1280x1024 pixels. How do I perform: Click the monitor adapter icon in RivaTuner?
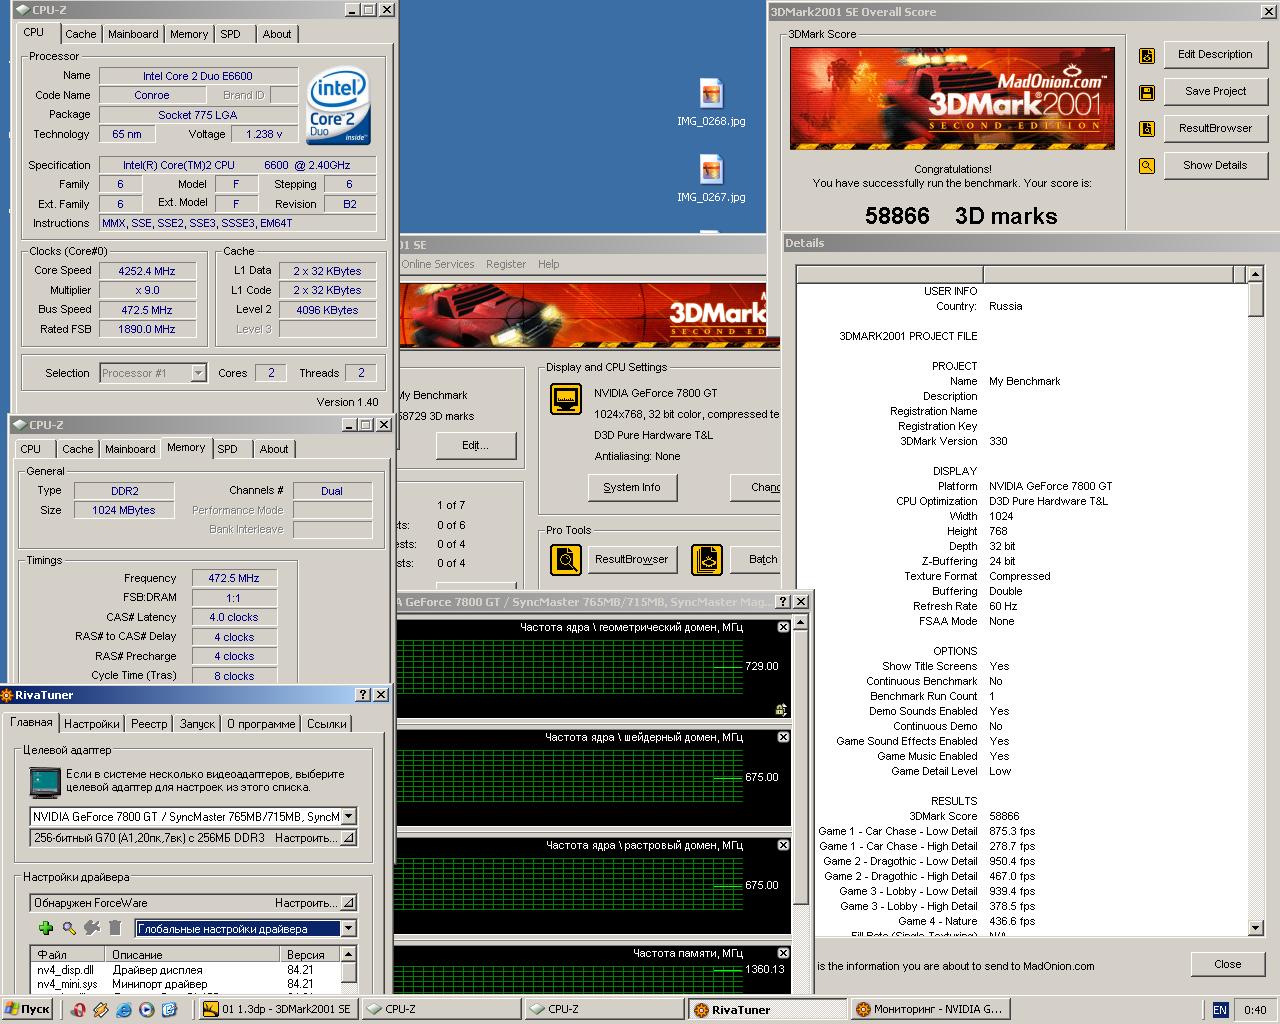[45, 782]
